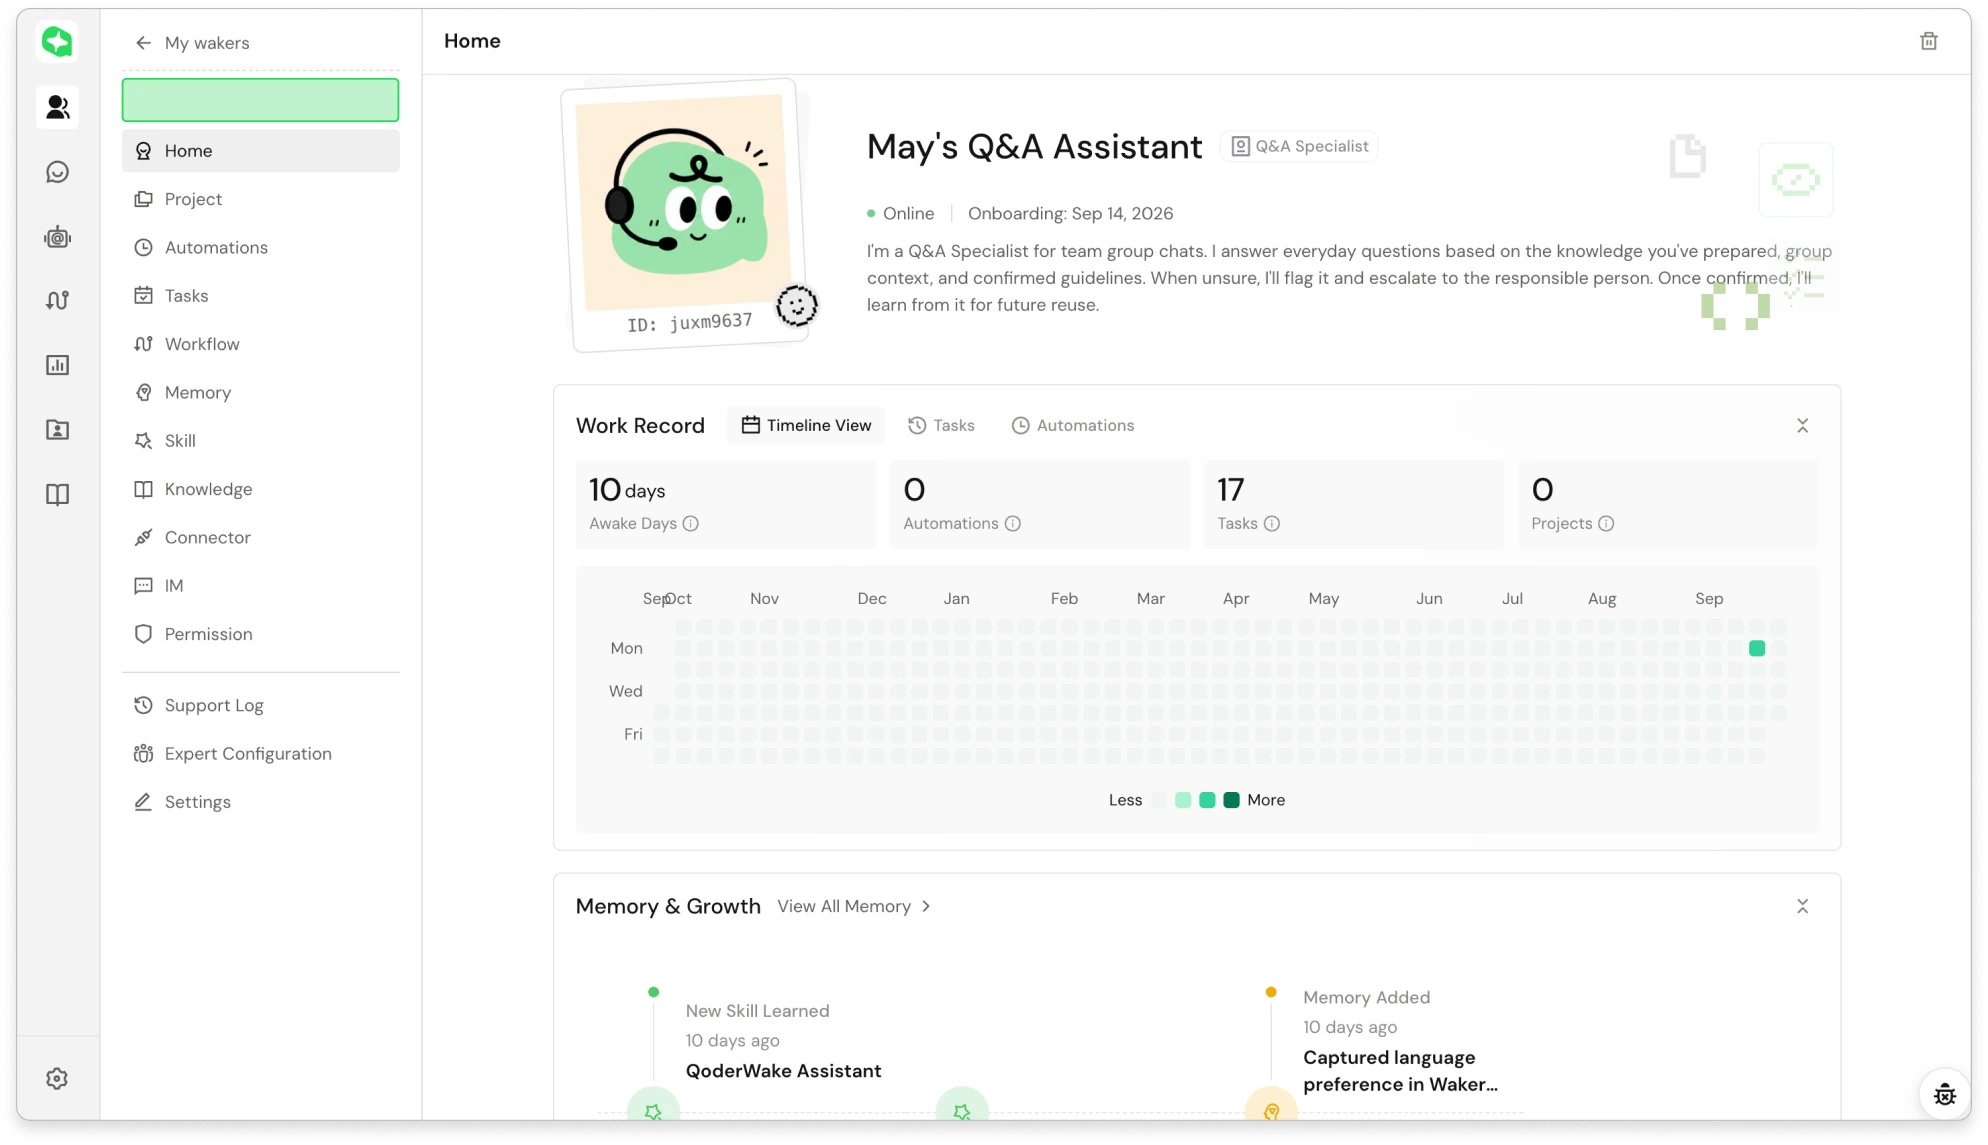The image size is (1988, 1145).
Task: Click the green active day cell in September
Action: (1756, 648)
